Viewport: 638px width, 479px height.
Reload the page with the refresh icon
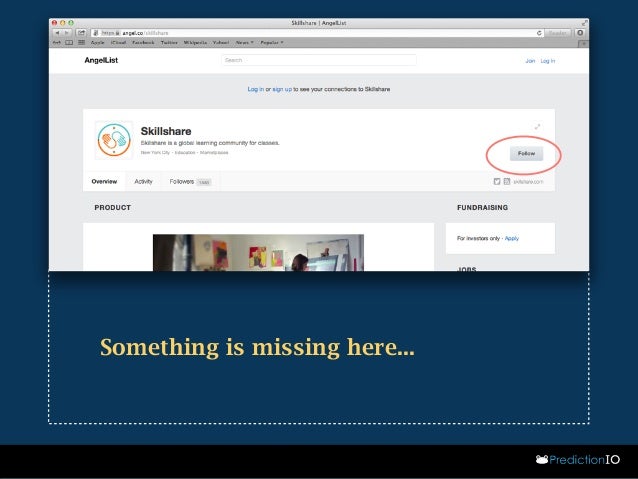(x=539, y=33)
